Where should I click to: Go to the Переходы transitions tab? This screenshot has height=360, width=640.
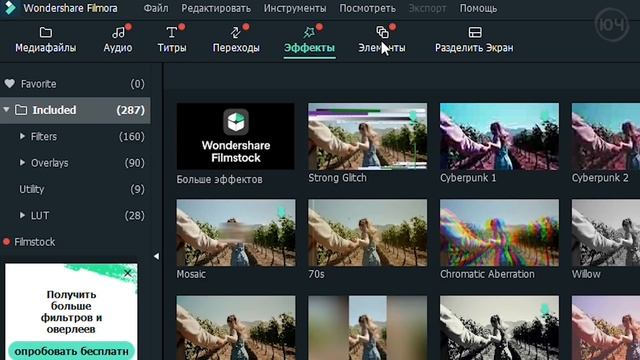(236, 40)
